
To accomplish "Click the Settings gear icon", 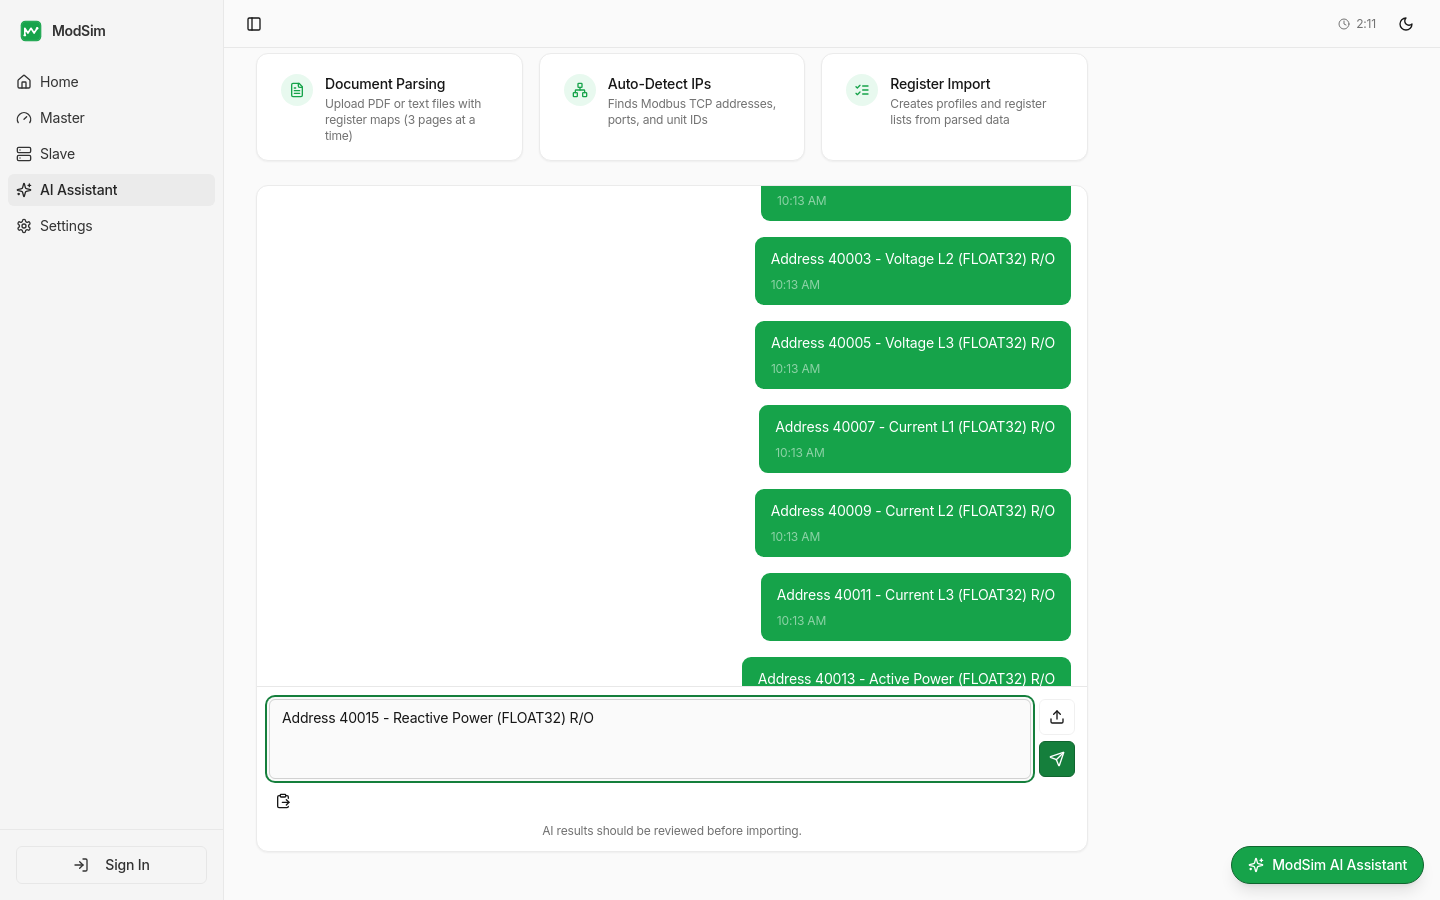I will coord(24,226).
